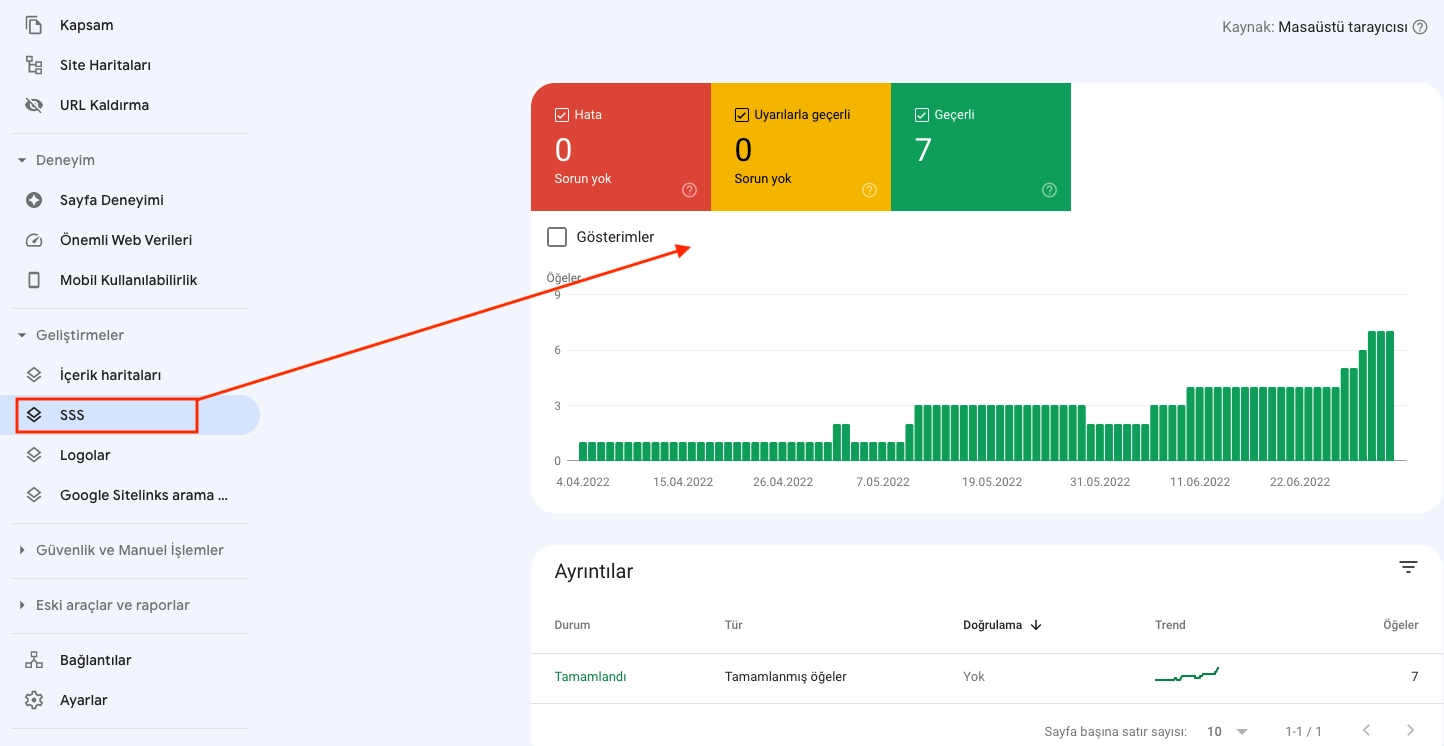
Task: Select the Site Haritaları sitemaps icon
Action: click(x=33, y=64)
